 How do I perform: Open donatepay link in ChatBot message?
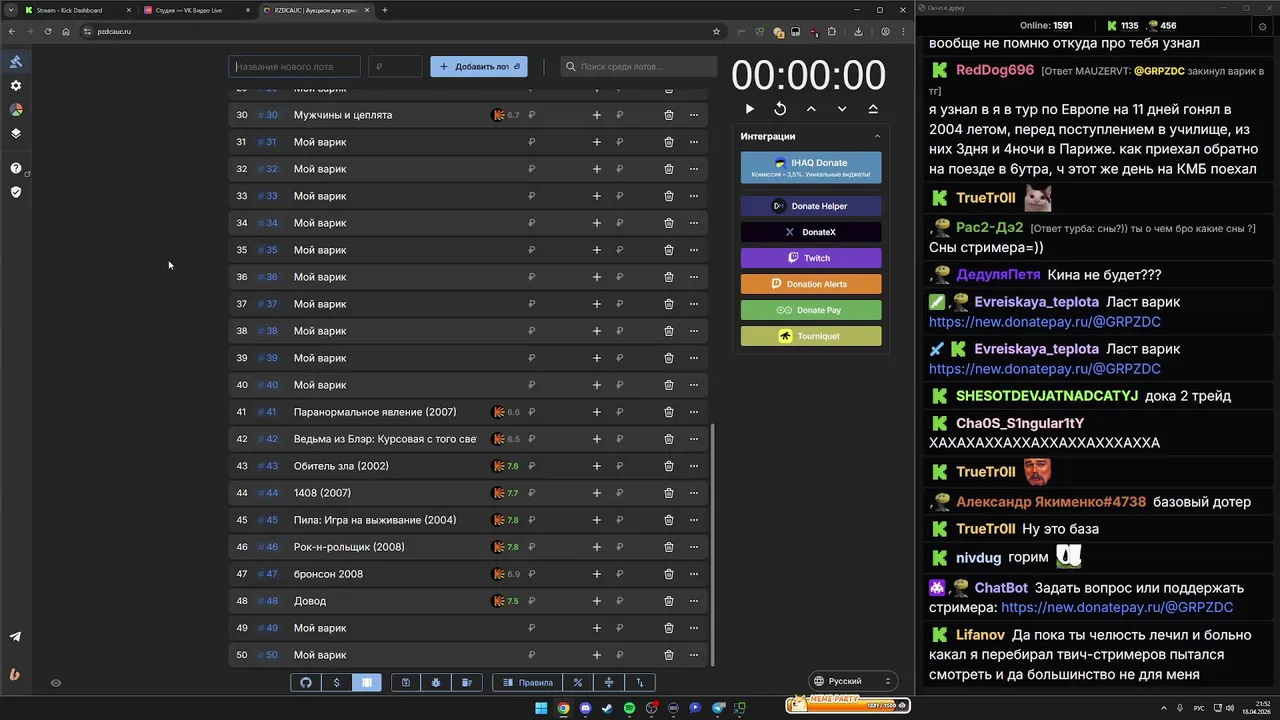point(1117,607)
